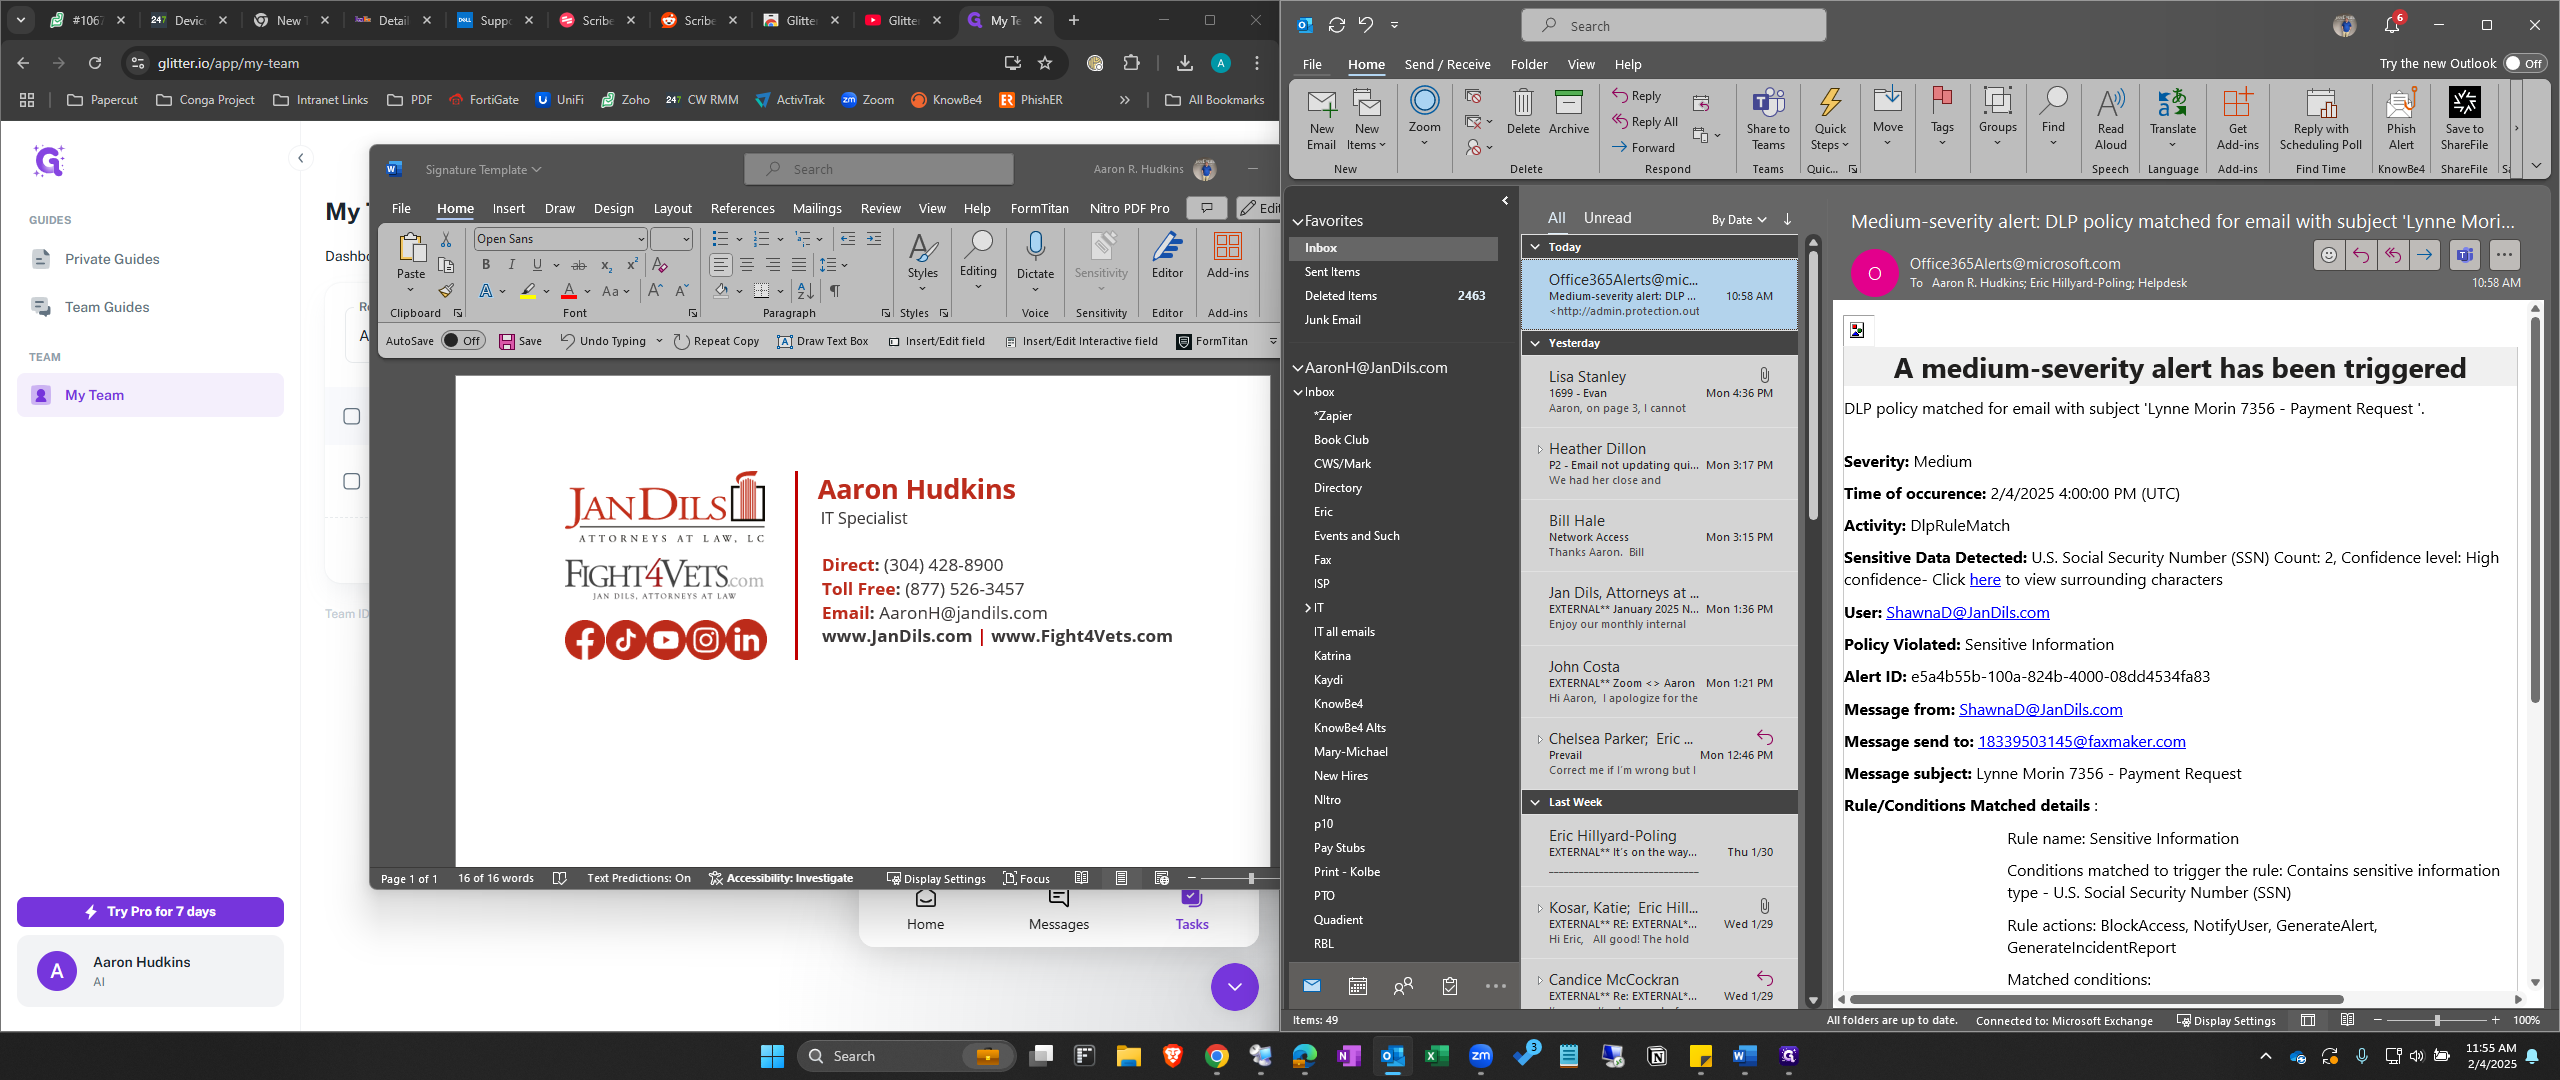Open Add-ins in Word ribbon

click(x=1227, y=256)
